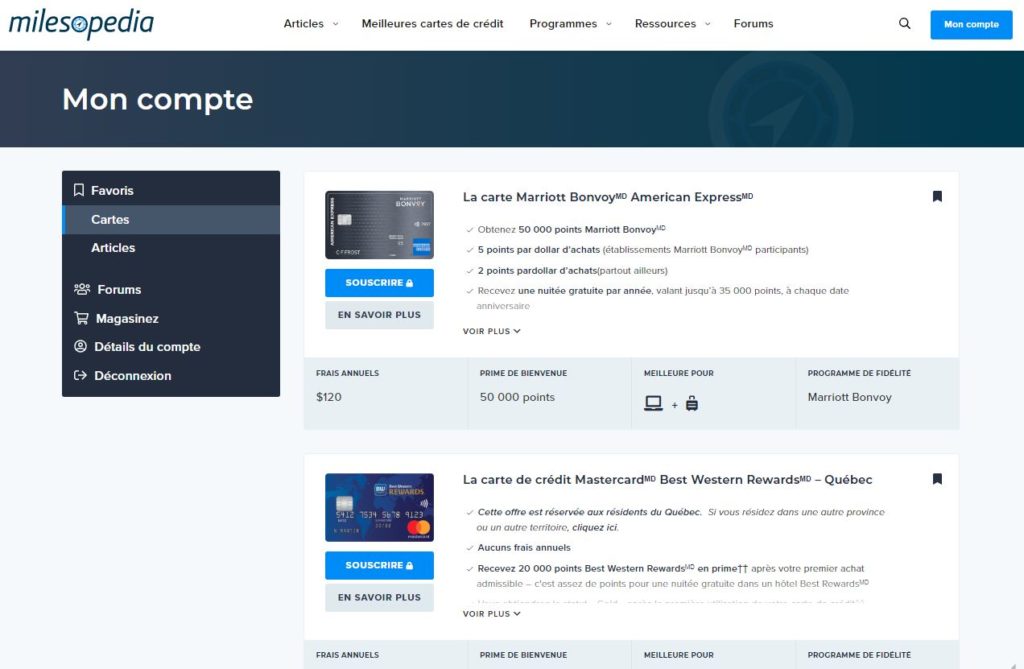The height and width of the screenshot is (669, 1024).
Task: Open the Programmes dropdown menu
Action: point(570,24)
